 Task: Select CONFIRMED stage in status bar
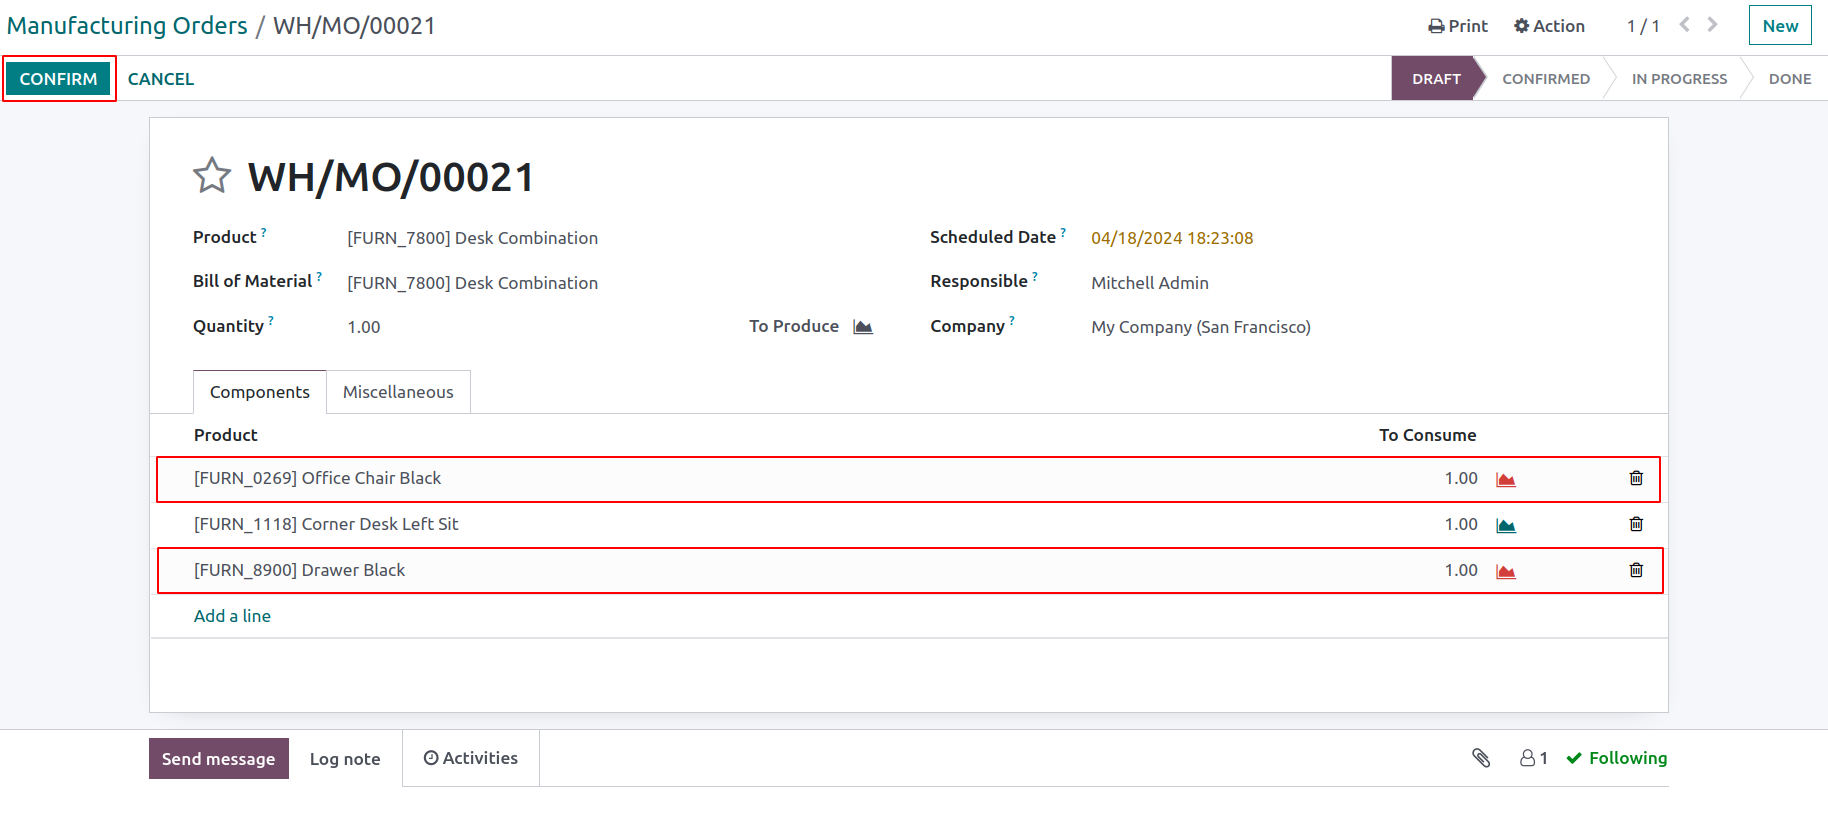click(1546, 79)
